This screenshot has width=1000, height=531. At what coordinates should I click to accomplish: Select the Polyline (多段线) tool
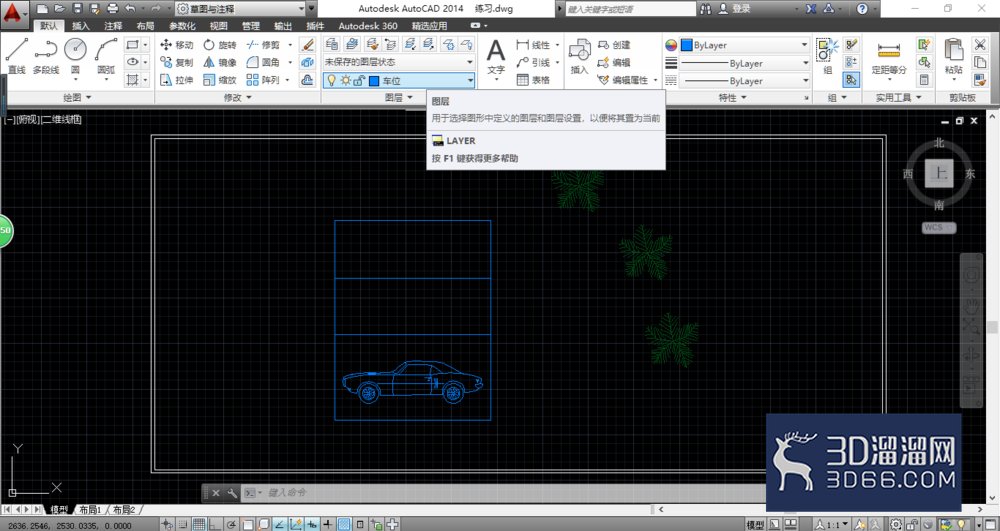tap(45, 55)
